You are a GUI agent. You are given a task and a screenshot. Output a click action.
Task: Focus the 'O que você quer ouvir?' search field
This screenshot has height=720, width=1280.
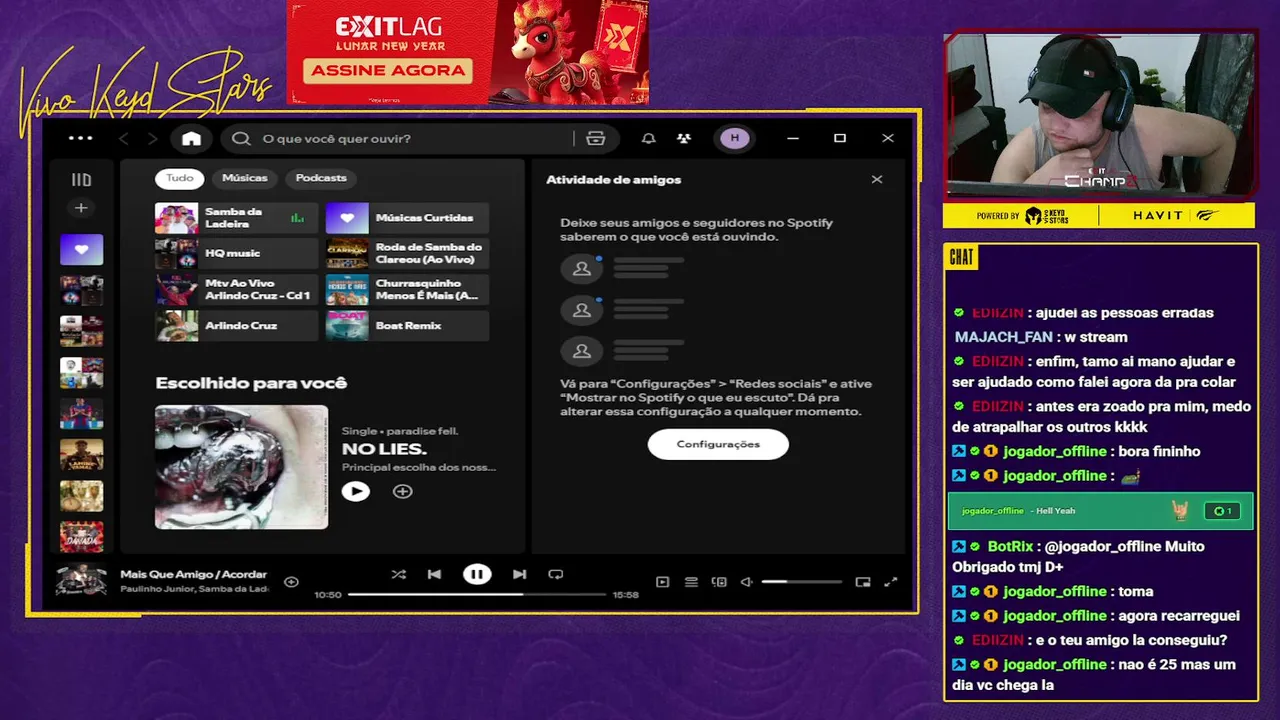[x=400, y=139]
